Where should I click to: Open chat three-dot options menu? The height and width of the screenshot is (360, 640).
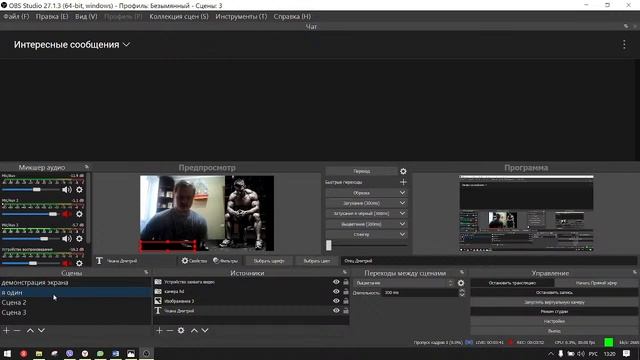coord(624,44)
